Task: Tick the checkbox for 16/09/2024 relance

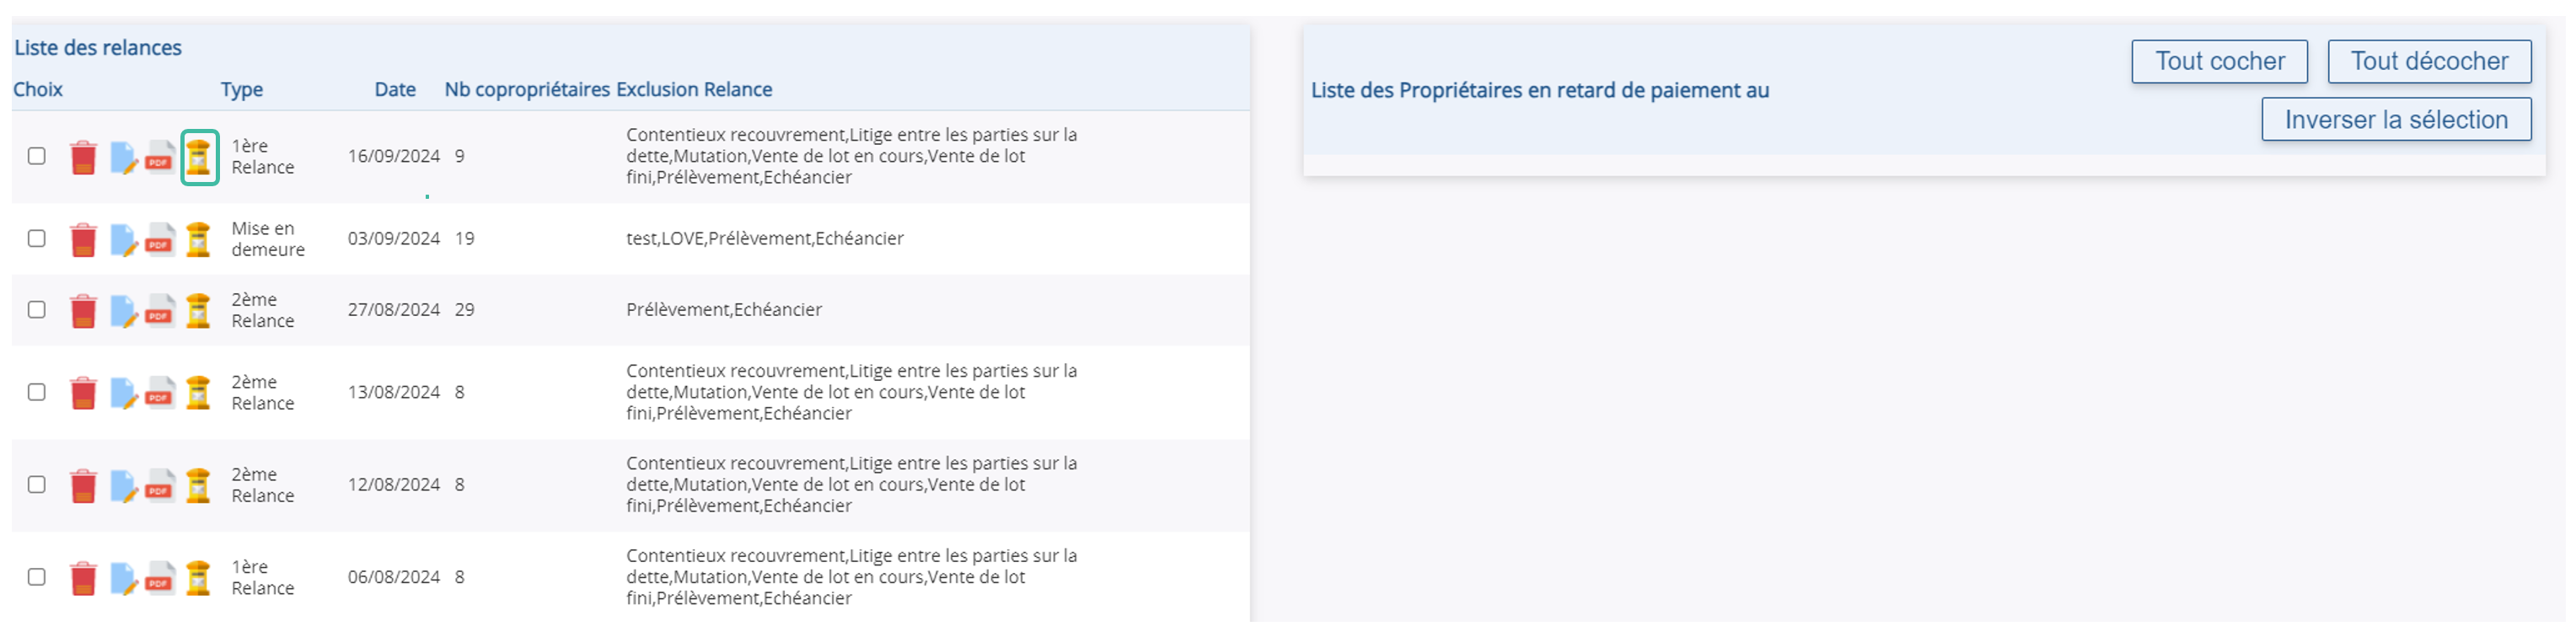Action: pyautogui.click(x=37, y=156)
